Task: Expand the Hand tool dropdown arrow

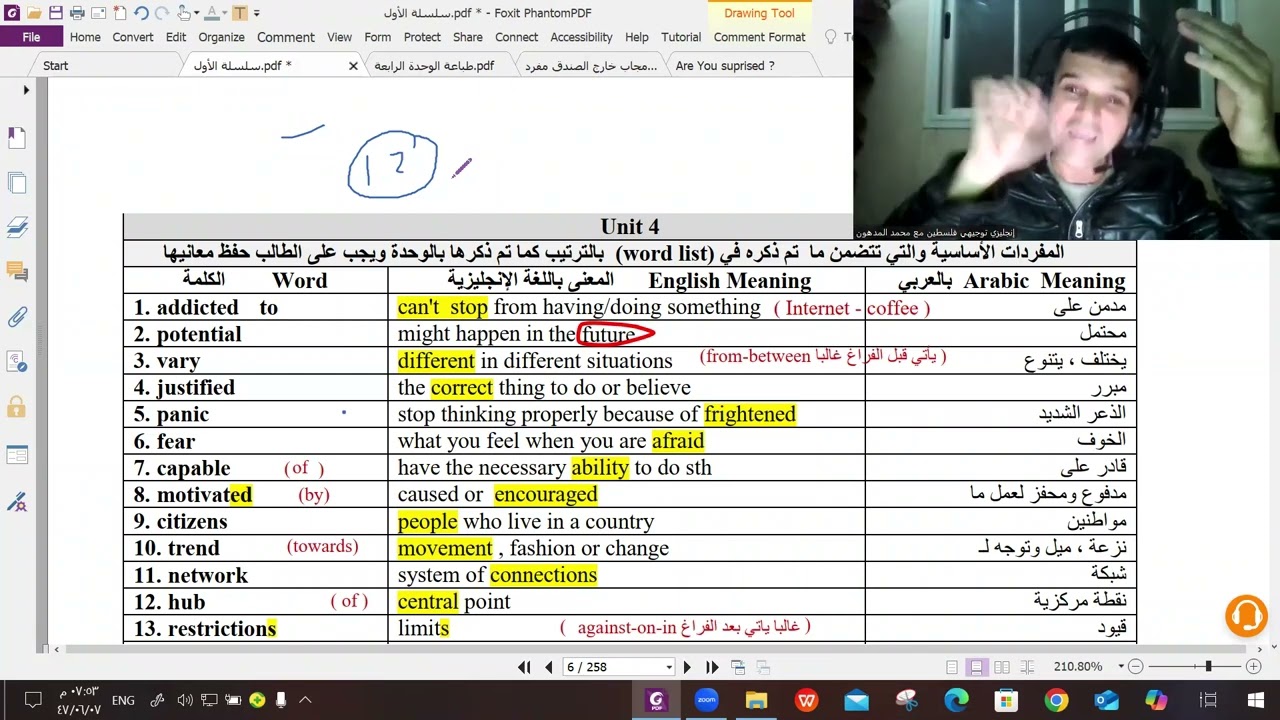Action: (x=197, y=14)
